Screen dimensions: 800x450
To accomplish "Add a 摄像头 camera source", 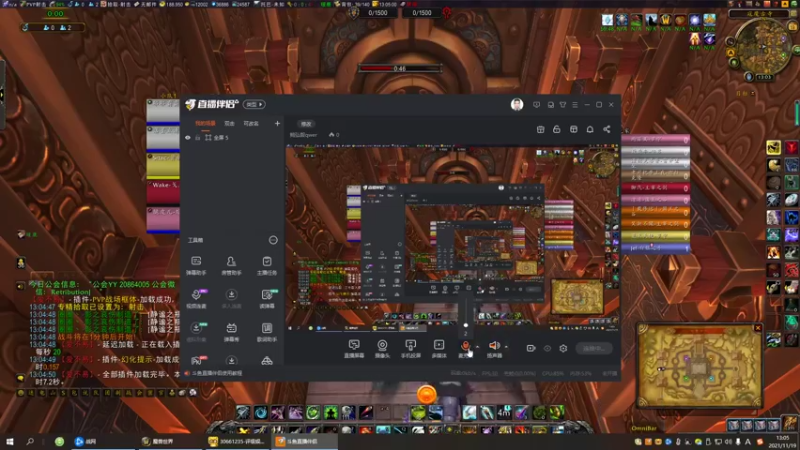I will (382, 349).
